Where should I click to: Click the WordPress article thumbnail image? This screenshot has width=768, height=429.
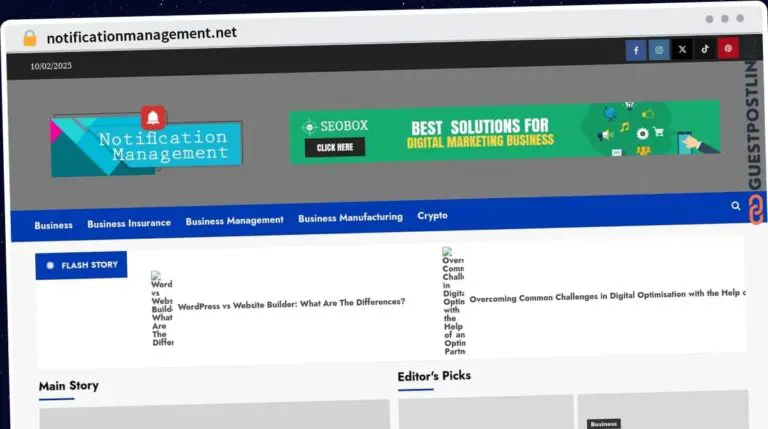point(162,309)
